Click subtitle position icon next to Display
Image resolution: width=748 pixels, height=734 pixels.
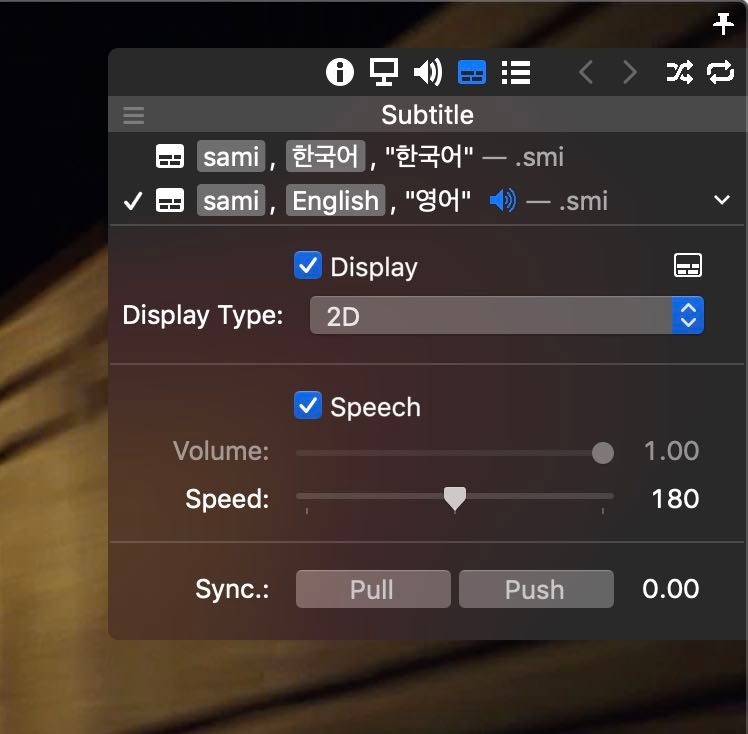click(687, 265)
